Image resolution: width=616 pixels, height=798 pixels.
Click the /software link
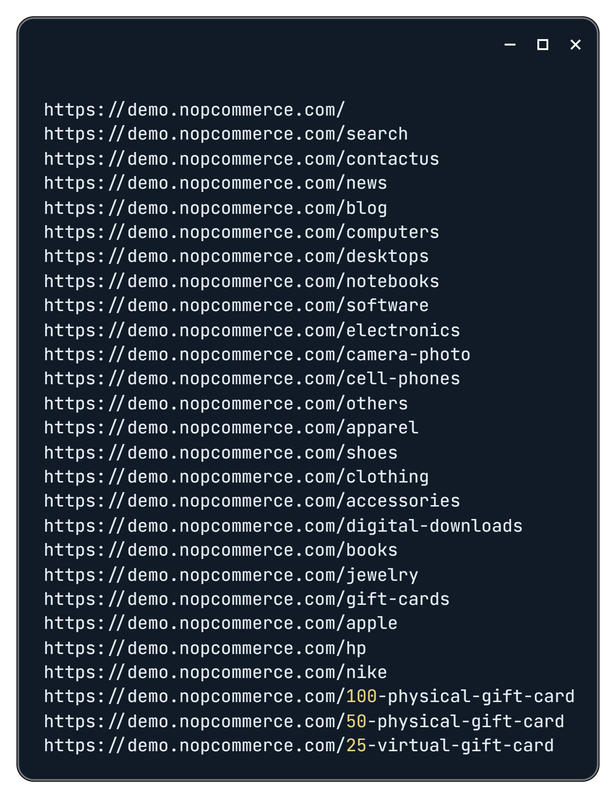pos(236,305)
